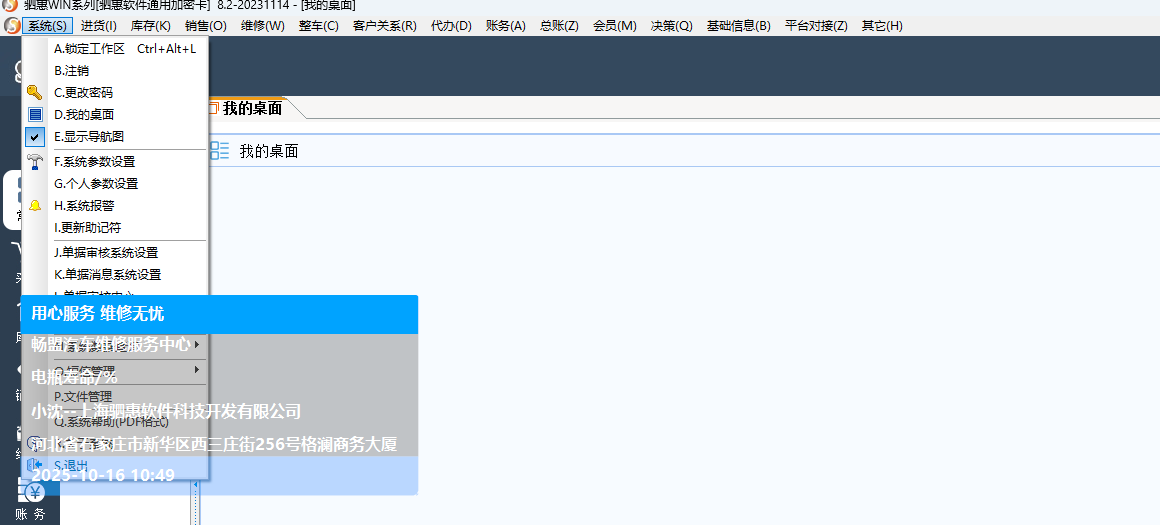The image size is (1160, 525).
Task: Select J.单据审核系统设置 option
Action: point(106,252)
